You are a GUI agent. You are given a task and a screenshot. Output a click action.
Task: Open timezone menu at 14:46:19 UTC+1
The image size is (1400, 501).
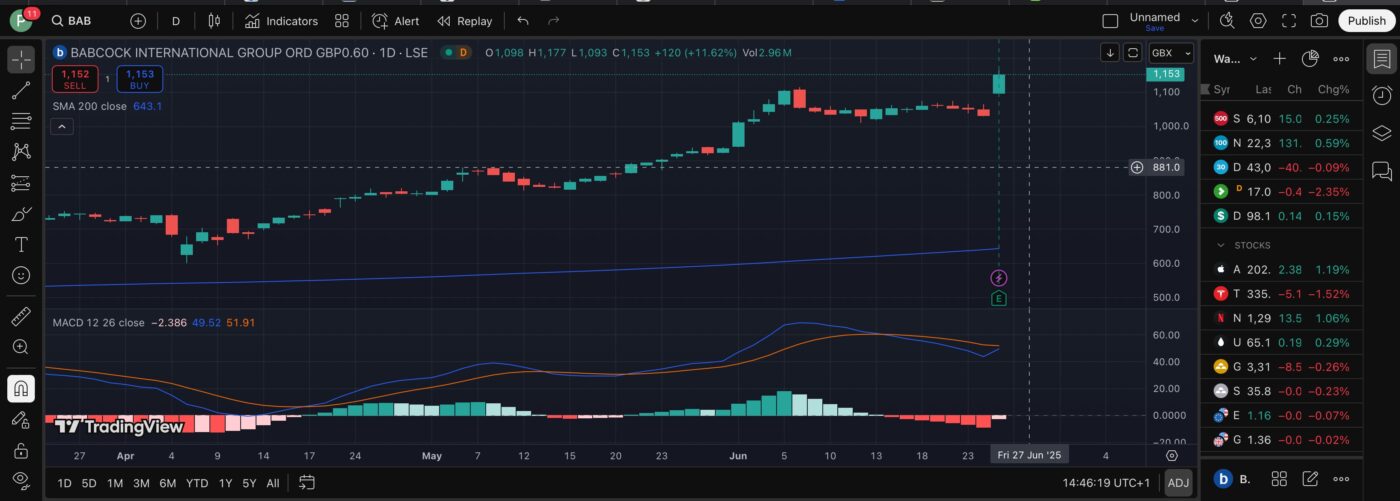tap(1106, 484)
